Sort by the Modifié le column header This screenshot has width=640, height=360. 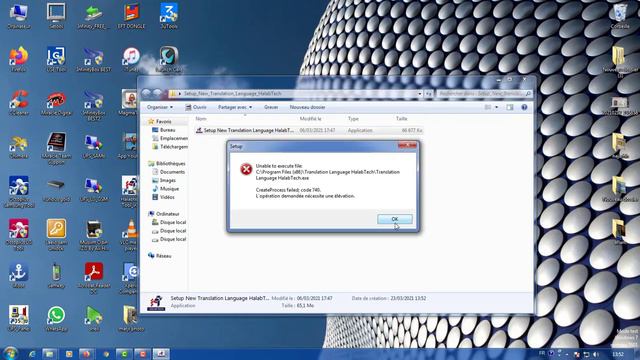311,119
